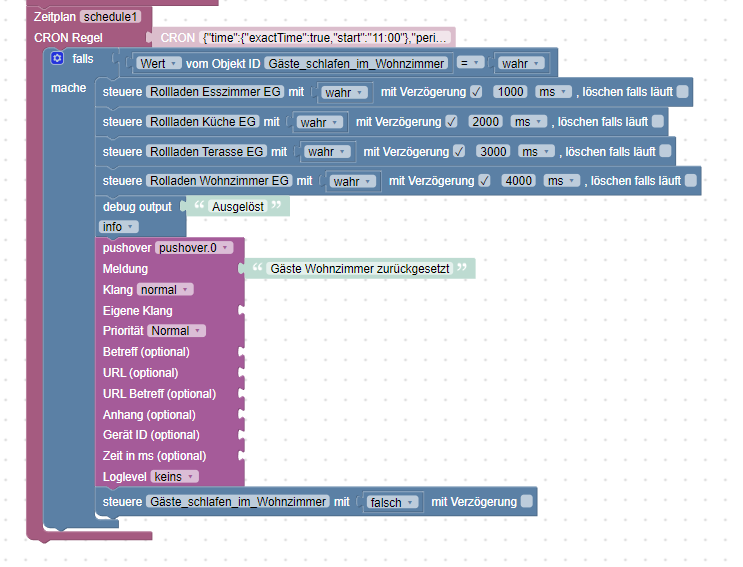Select object Rolladen Wohnzimmer EG

pyautogui.click(x=219, y=180)
